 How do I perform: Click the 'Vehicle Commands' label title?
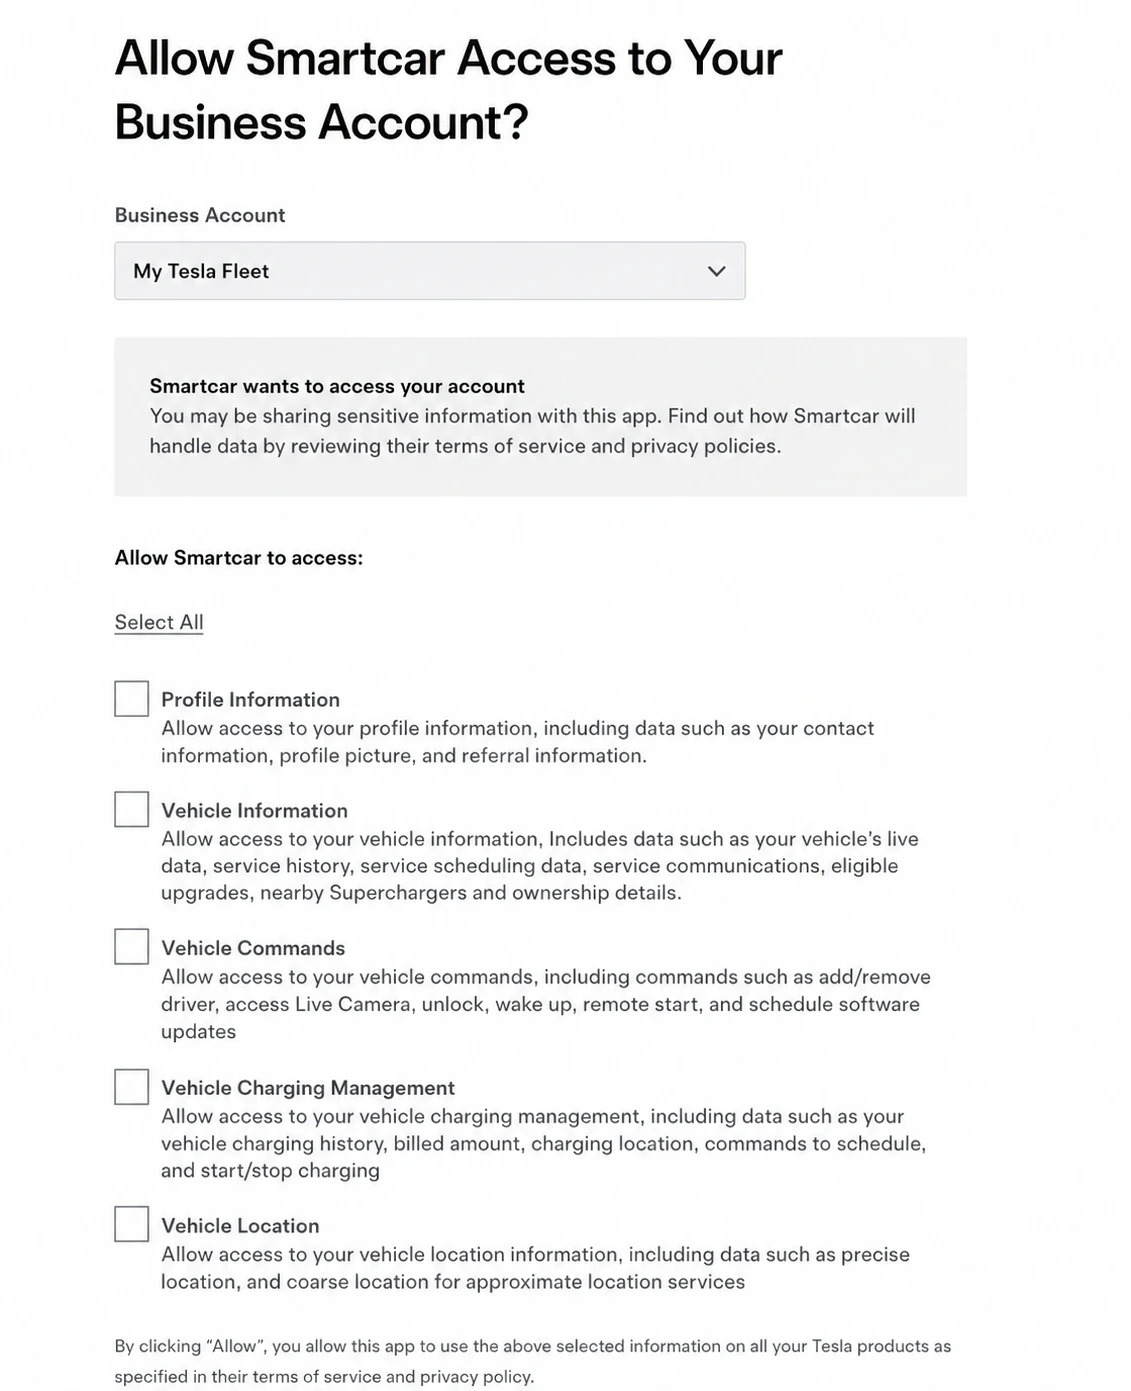(253, 948)
